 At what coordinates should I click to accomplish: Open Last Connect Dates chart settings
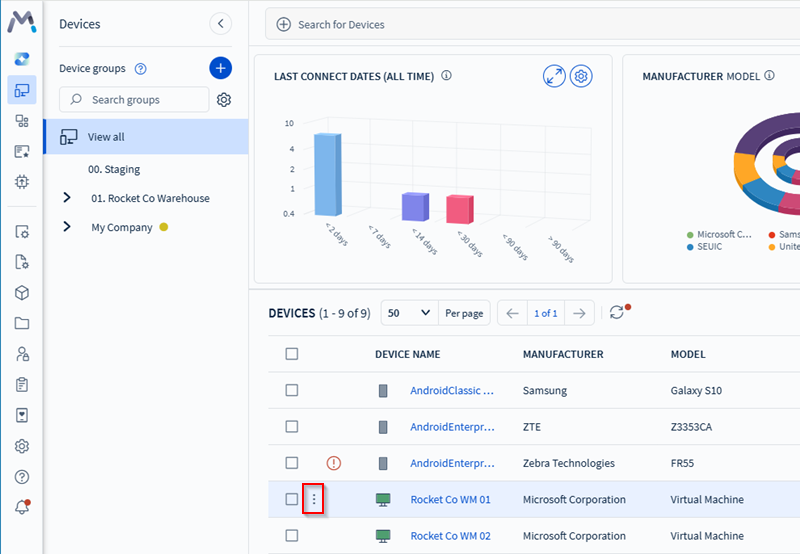[x=581, y=76]
